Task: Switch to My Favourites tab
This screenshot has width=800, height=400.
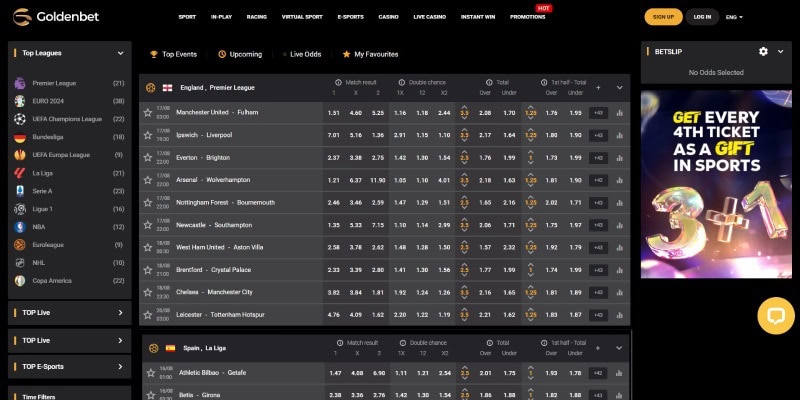Action: pos(370,54)
